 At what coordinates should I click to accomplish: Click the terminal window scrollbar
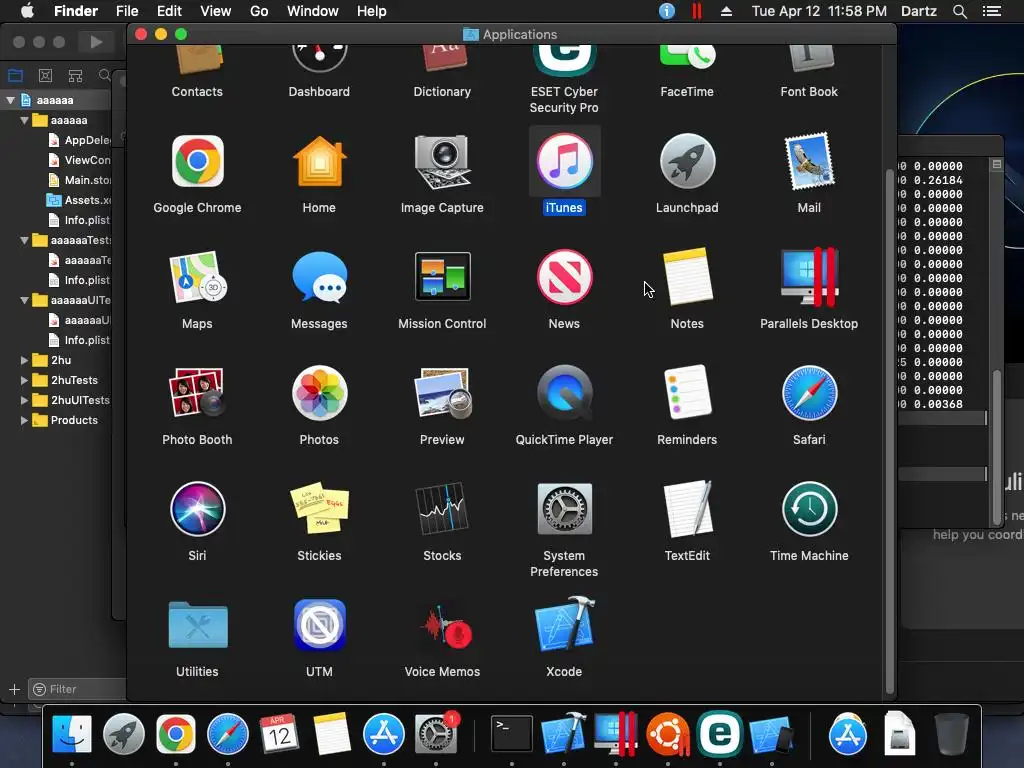[997, 447]
